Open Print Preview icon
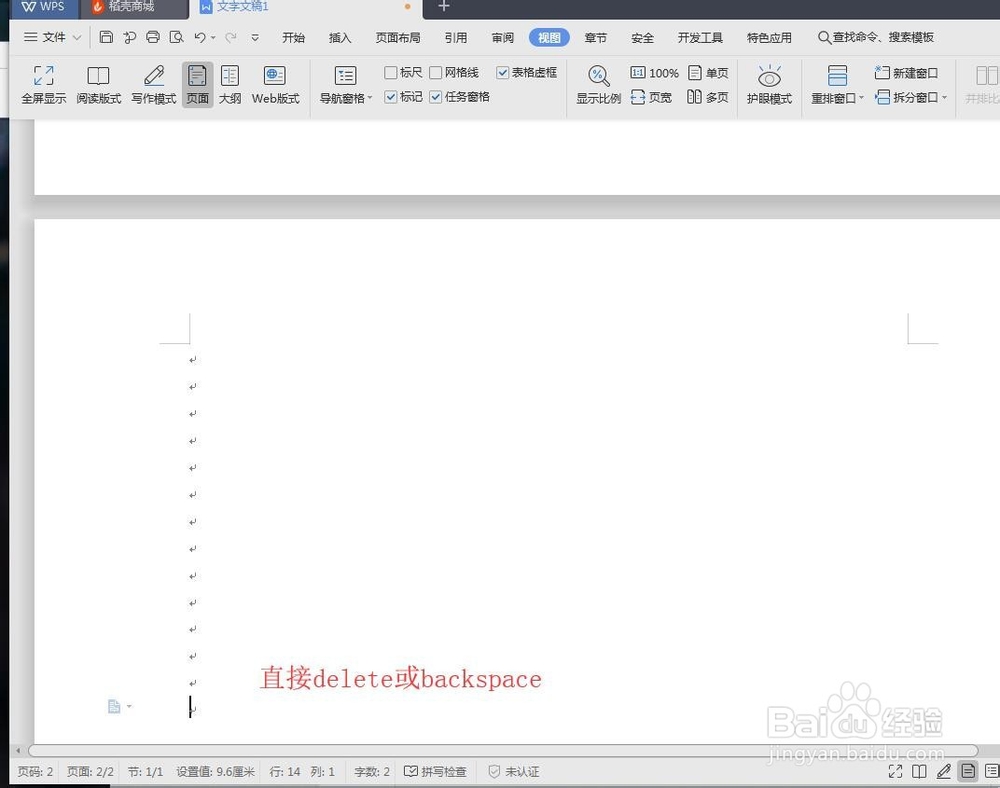1000x788 pixels. [x=177, y=37]
